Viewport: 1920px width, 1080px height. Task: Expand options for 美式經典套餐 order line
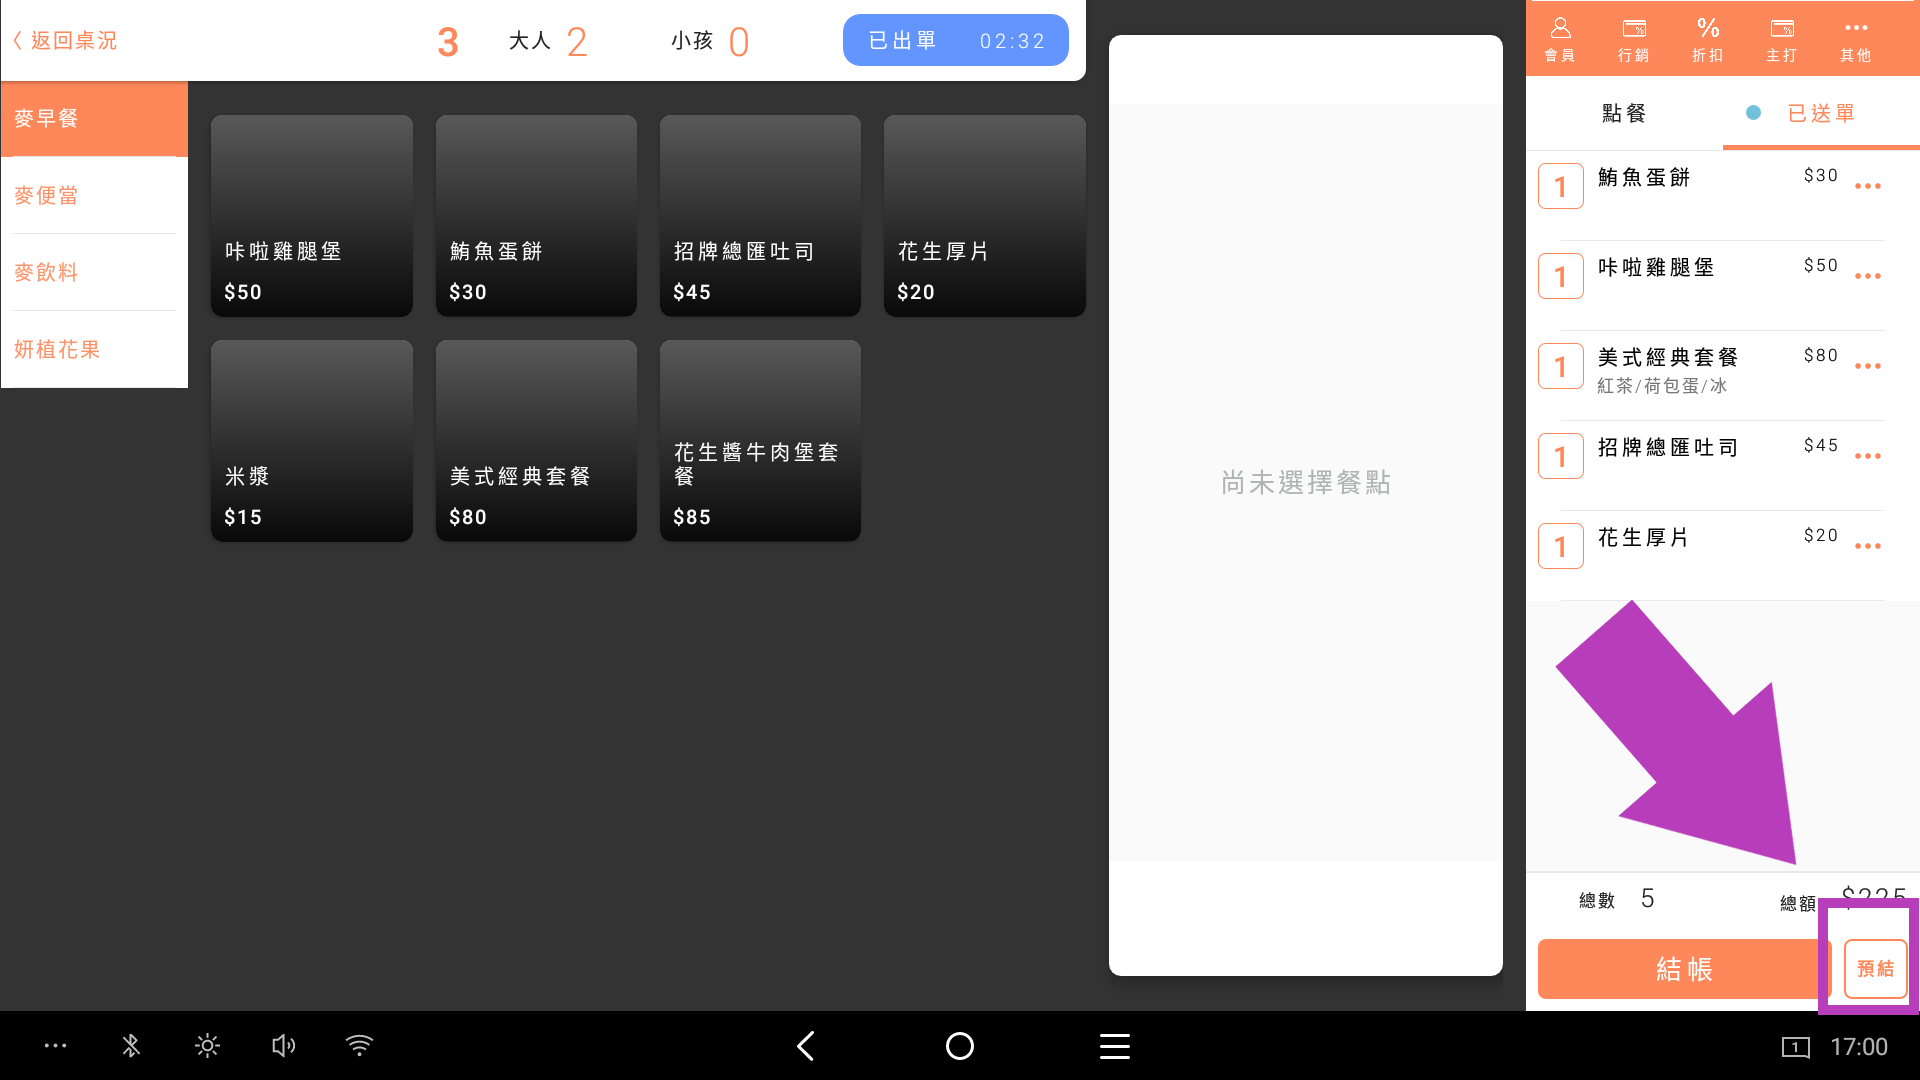click(x=1867, y=366)
